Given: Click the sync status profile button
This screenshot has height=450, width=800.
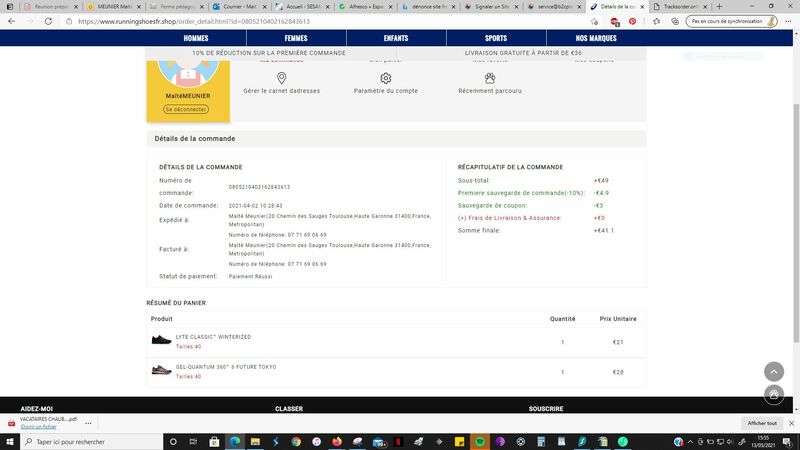Looking at the screenshot, I should [x=731, y=21].
